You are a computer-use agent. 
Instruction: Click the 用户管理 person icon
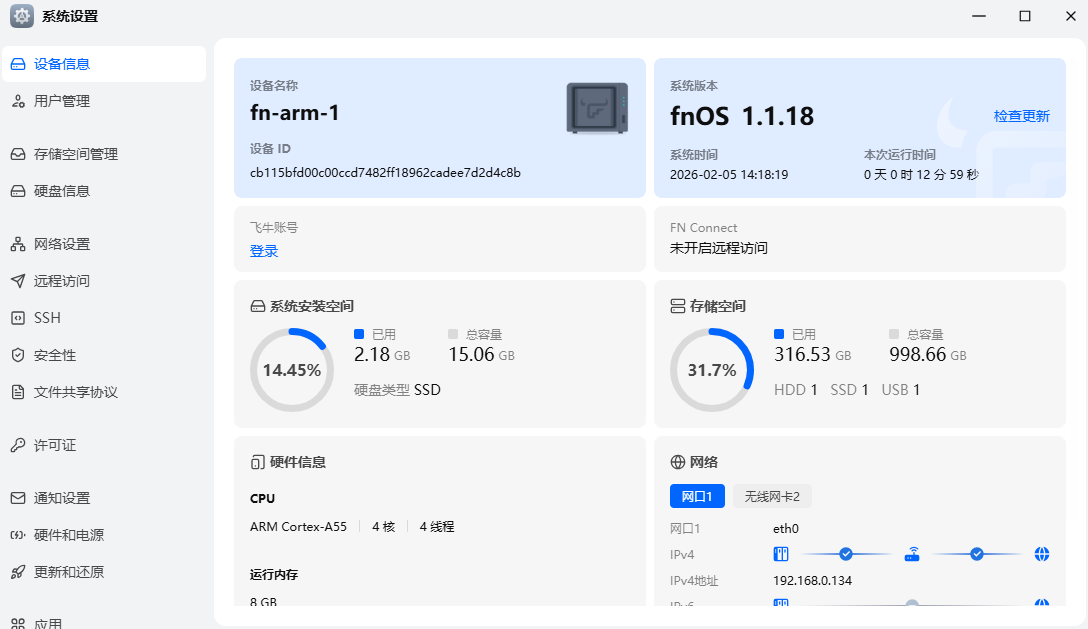pos(18,101)
